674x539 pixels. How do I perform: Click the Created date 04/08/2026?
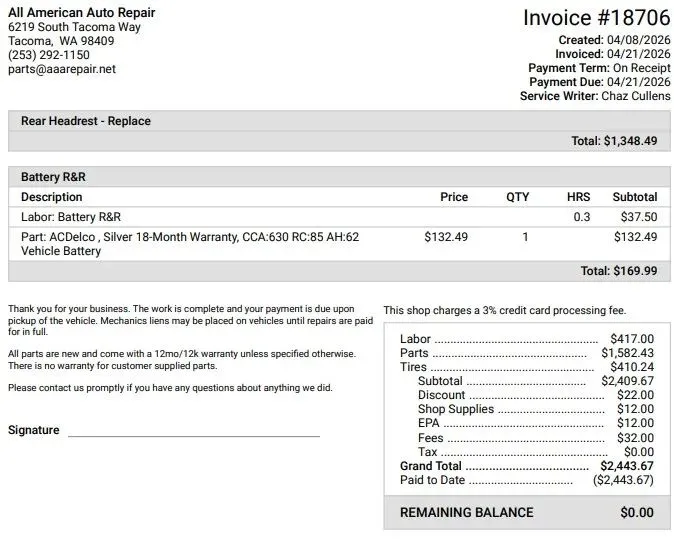pos(614,40)
